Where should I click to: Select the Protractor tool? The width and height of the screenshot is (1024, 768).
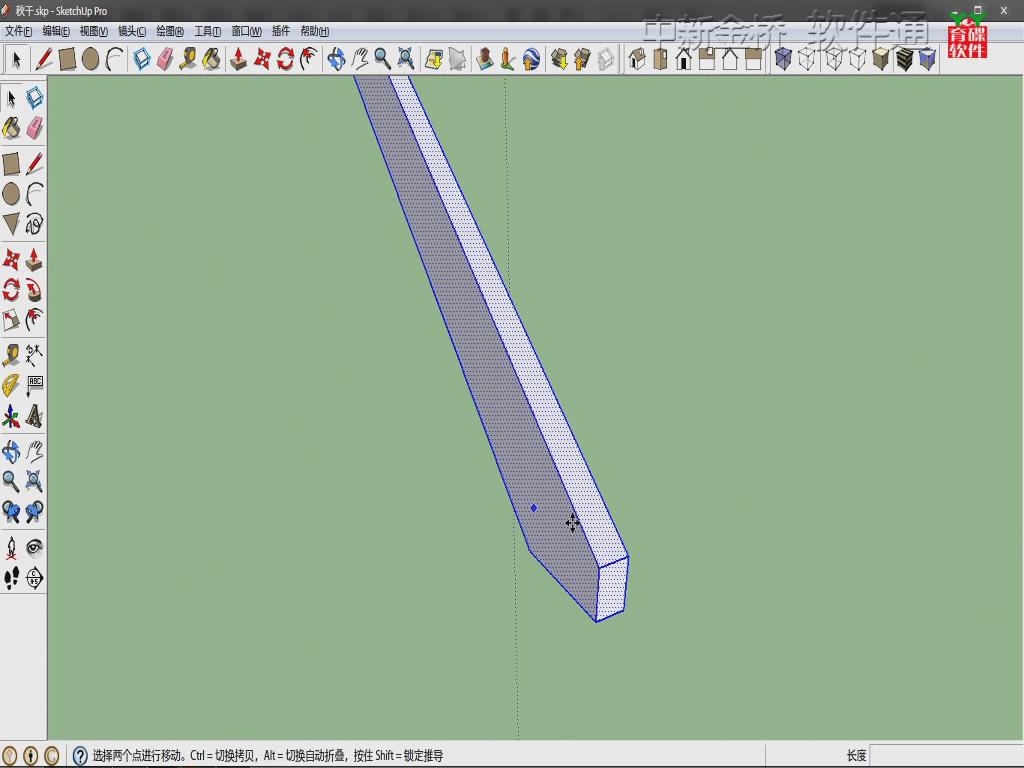[11, 385]
